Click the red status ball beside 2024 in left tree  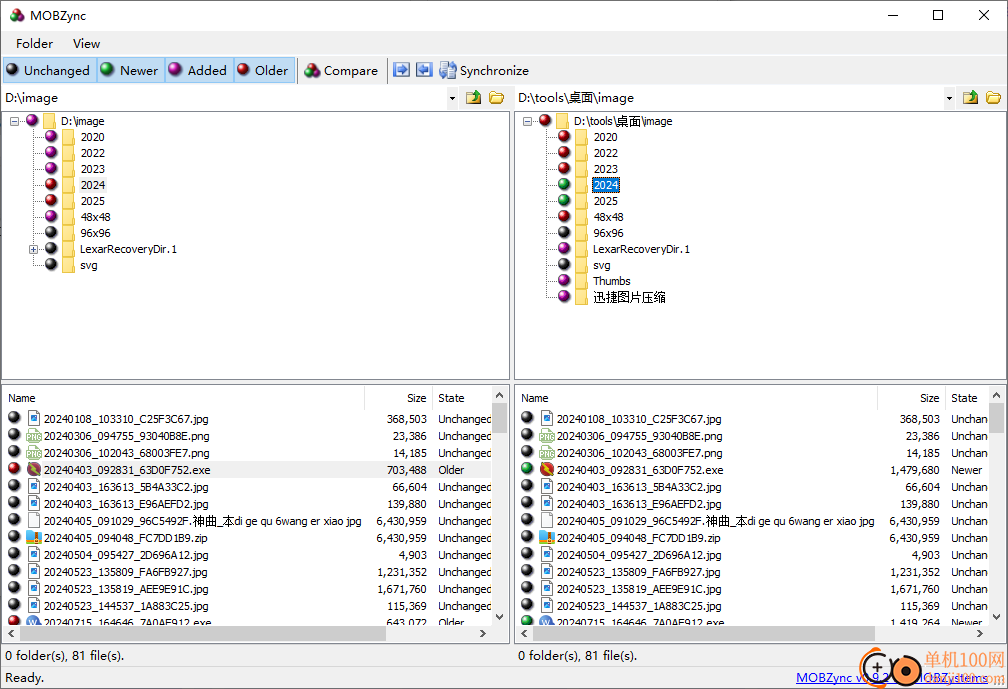51,184
